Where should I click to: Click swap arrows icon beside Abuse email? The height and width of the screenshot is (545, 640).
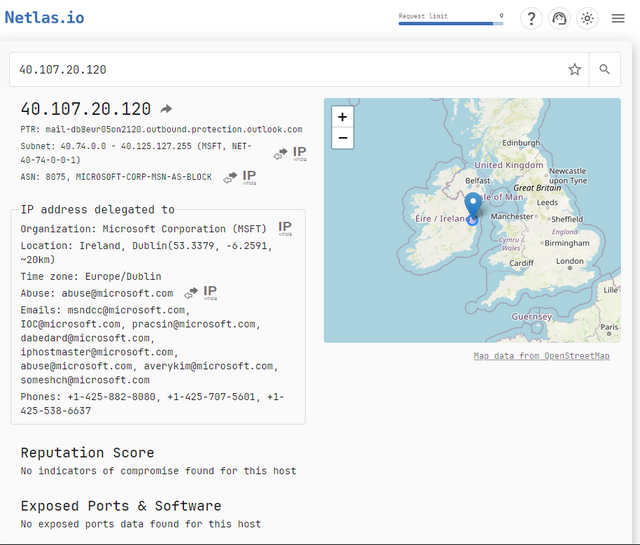pyautogui.click(x=191, y=293)
